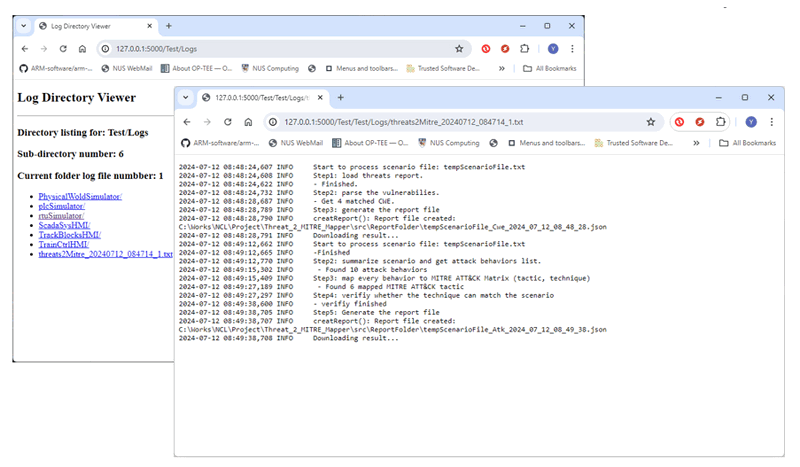Viewport: 800px width, 467px height.
Task: Go to home page in front log window
Action: (x=248, y=122)
